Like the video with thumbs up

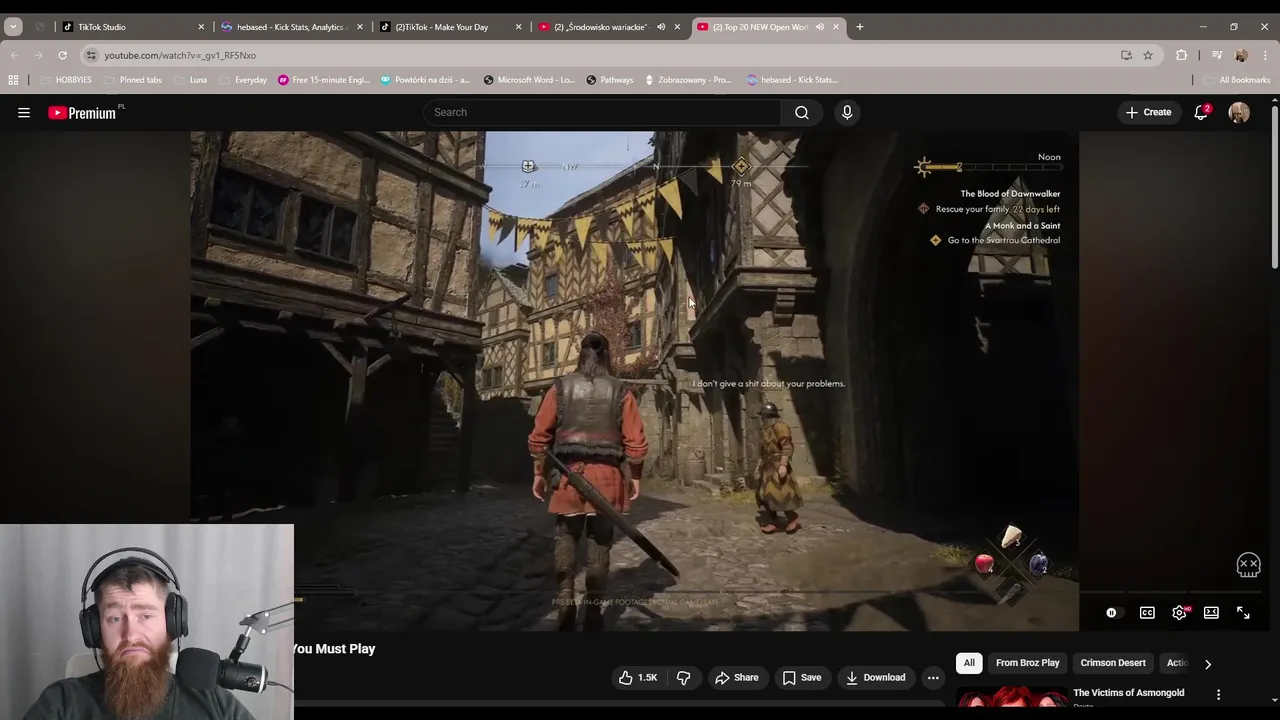(x=637, y=677)
